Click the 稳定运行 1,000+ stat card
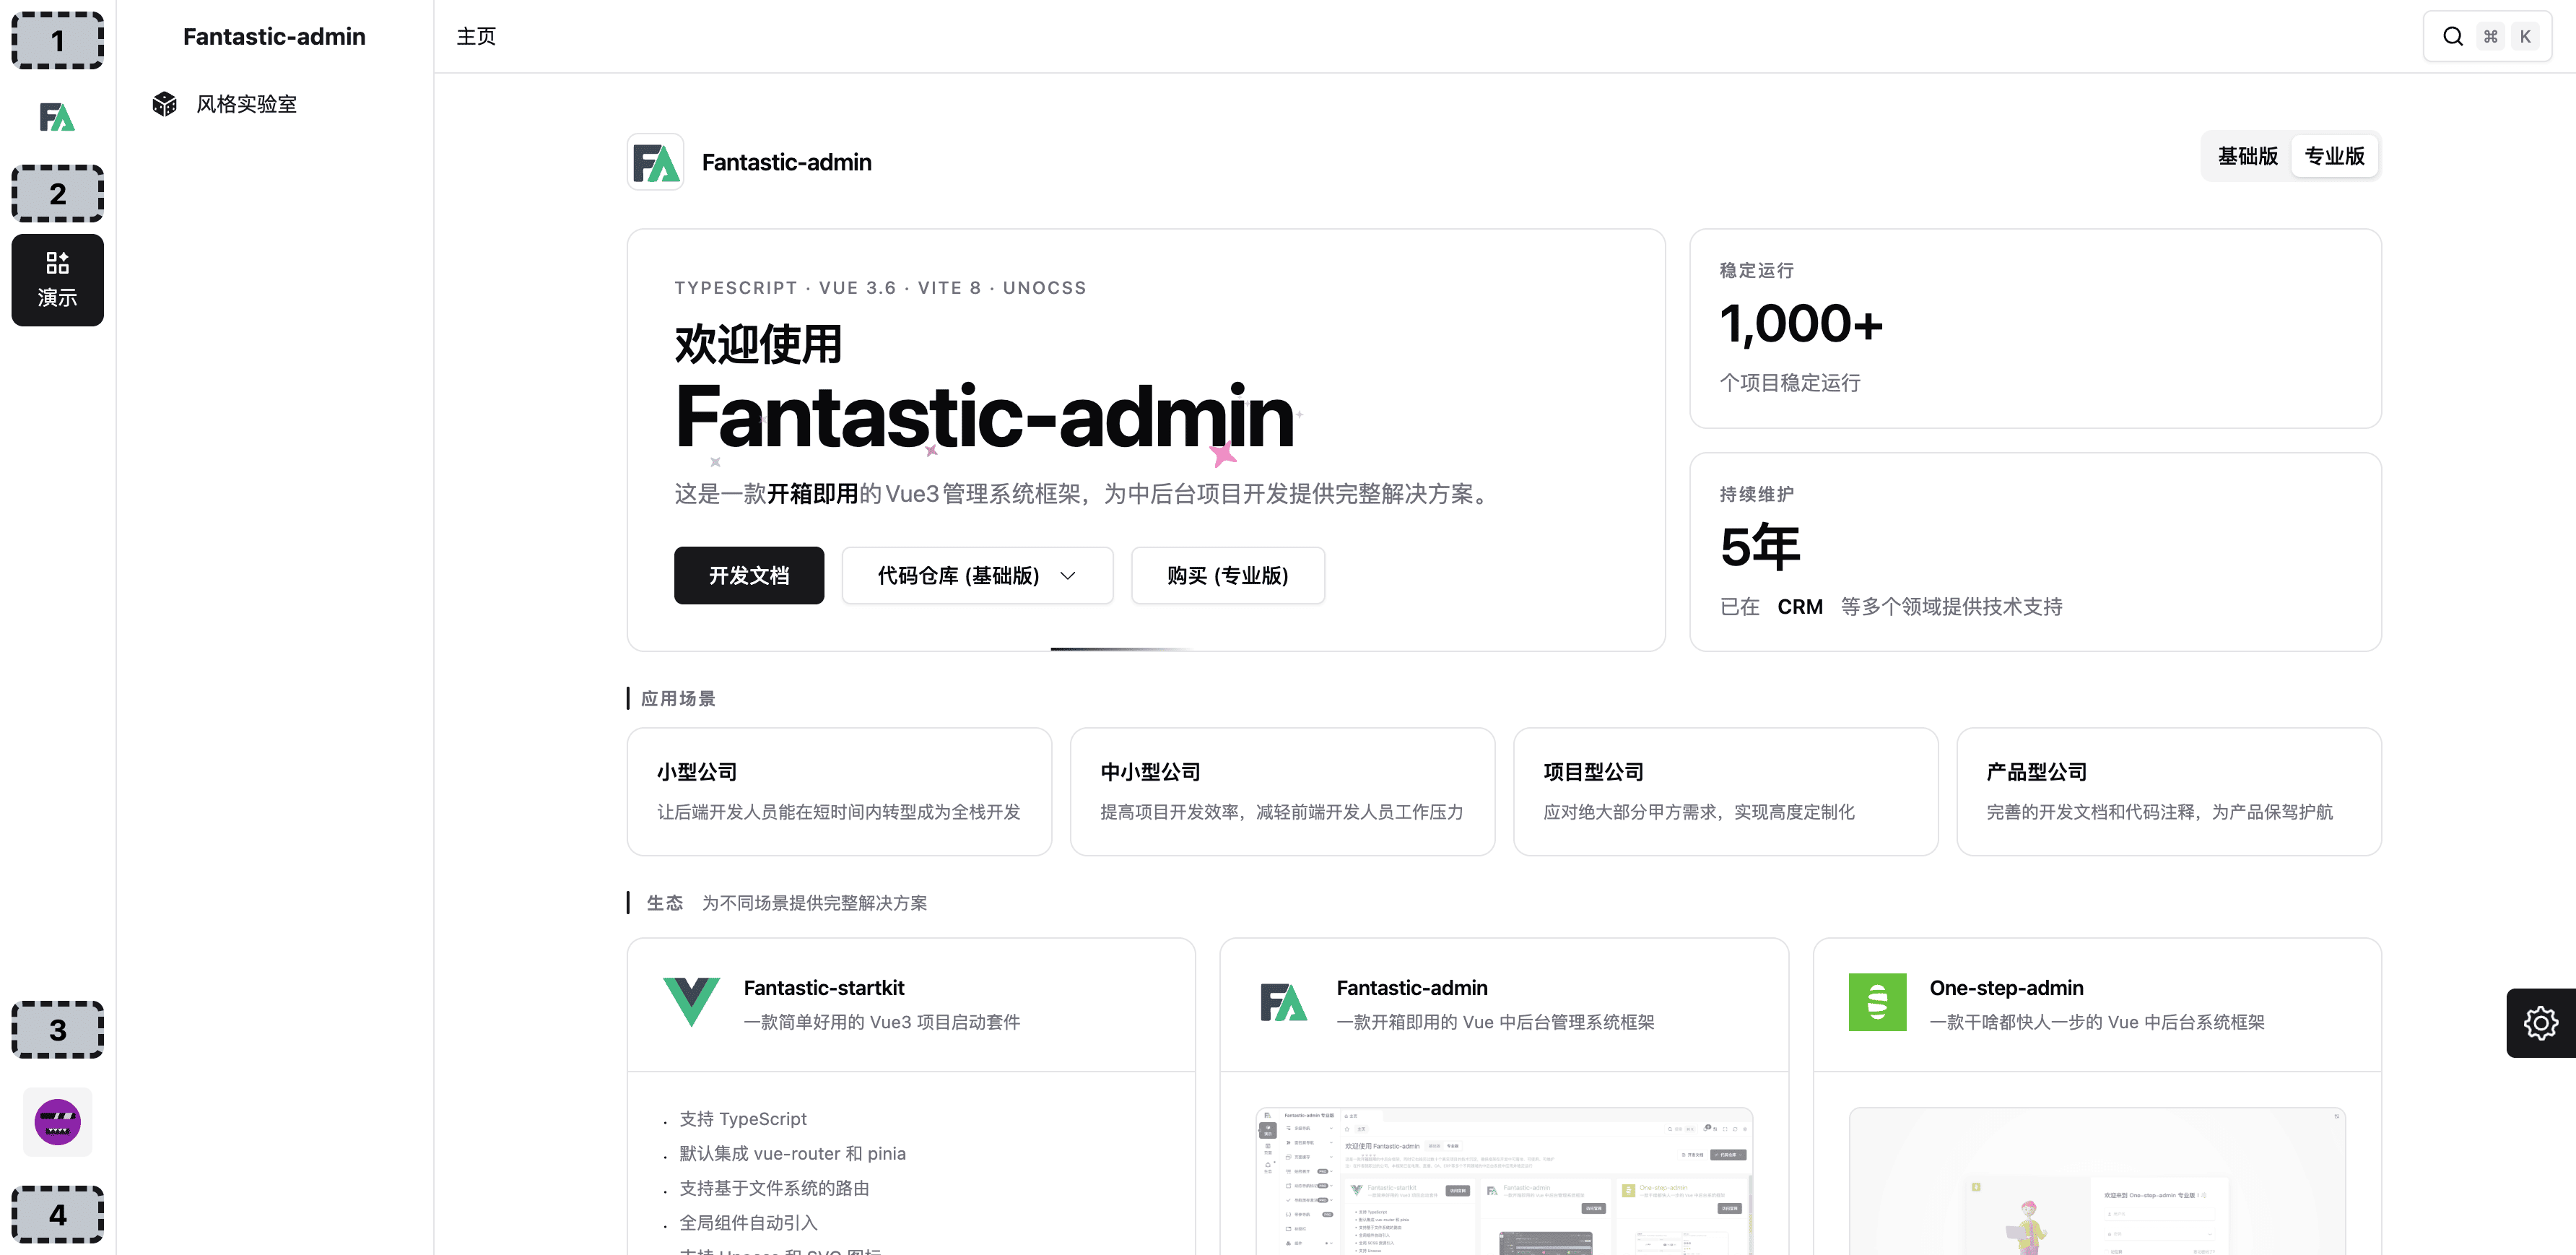The width and height of the screenshot is (2576, 1255). (x=2035, y=329)
